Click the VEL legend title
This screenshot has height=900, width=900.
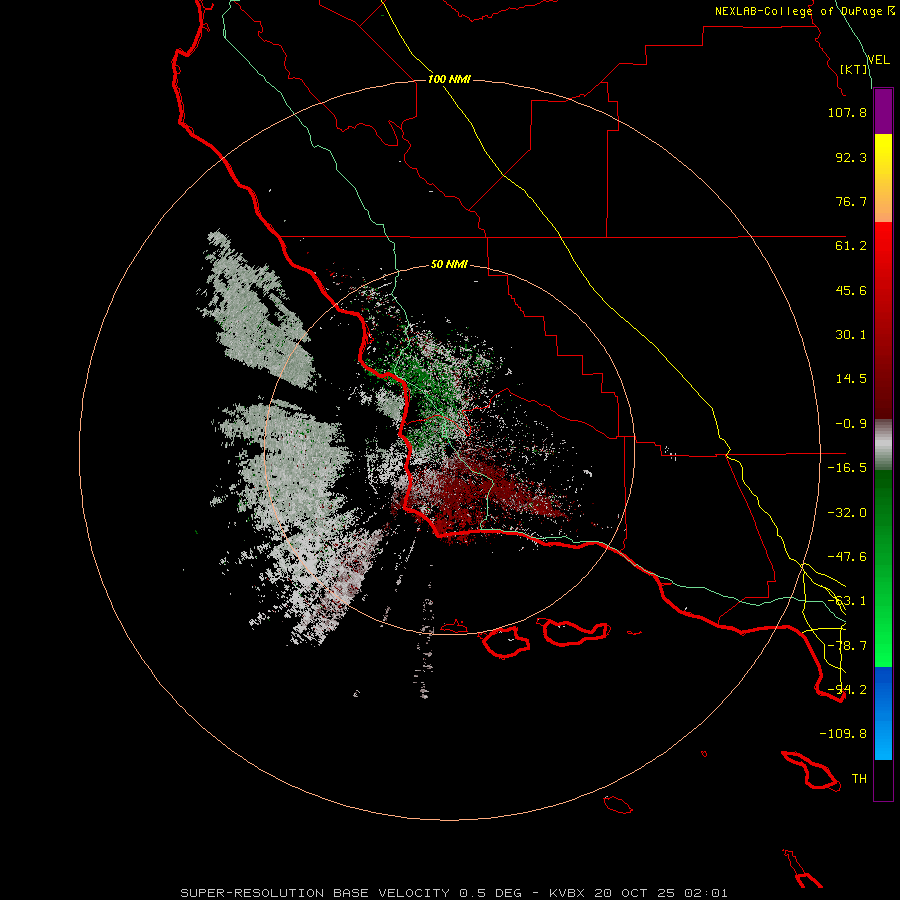[878, 60]
